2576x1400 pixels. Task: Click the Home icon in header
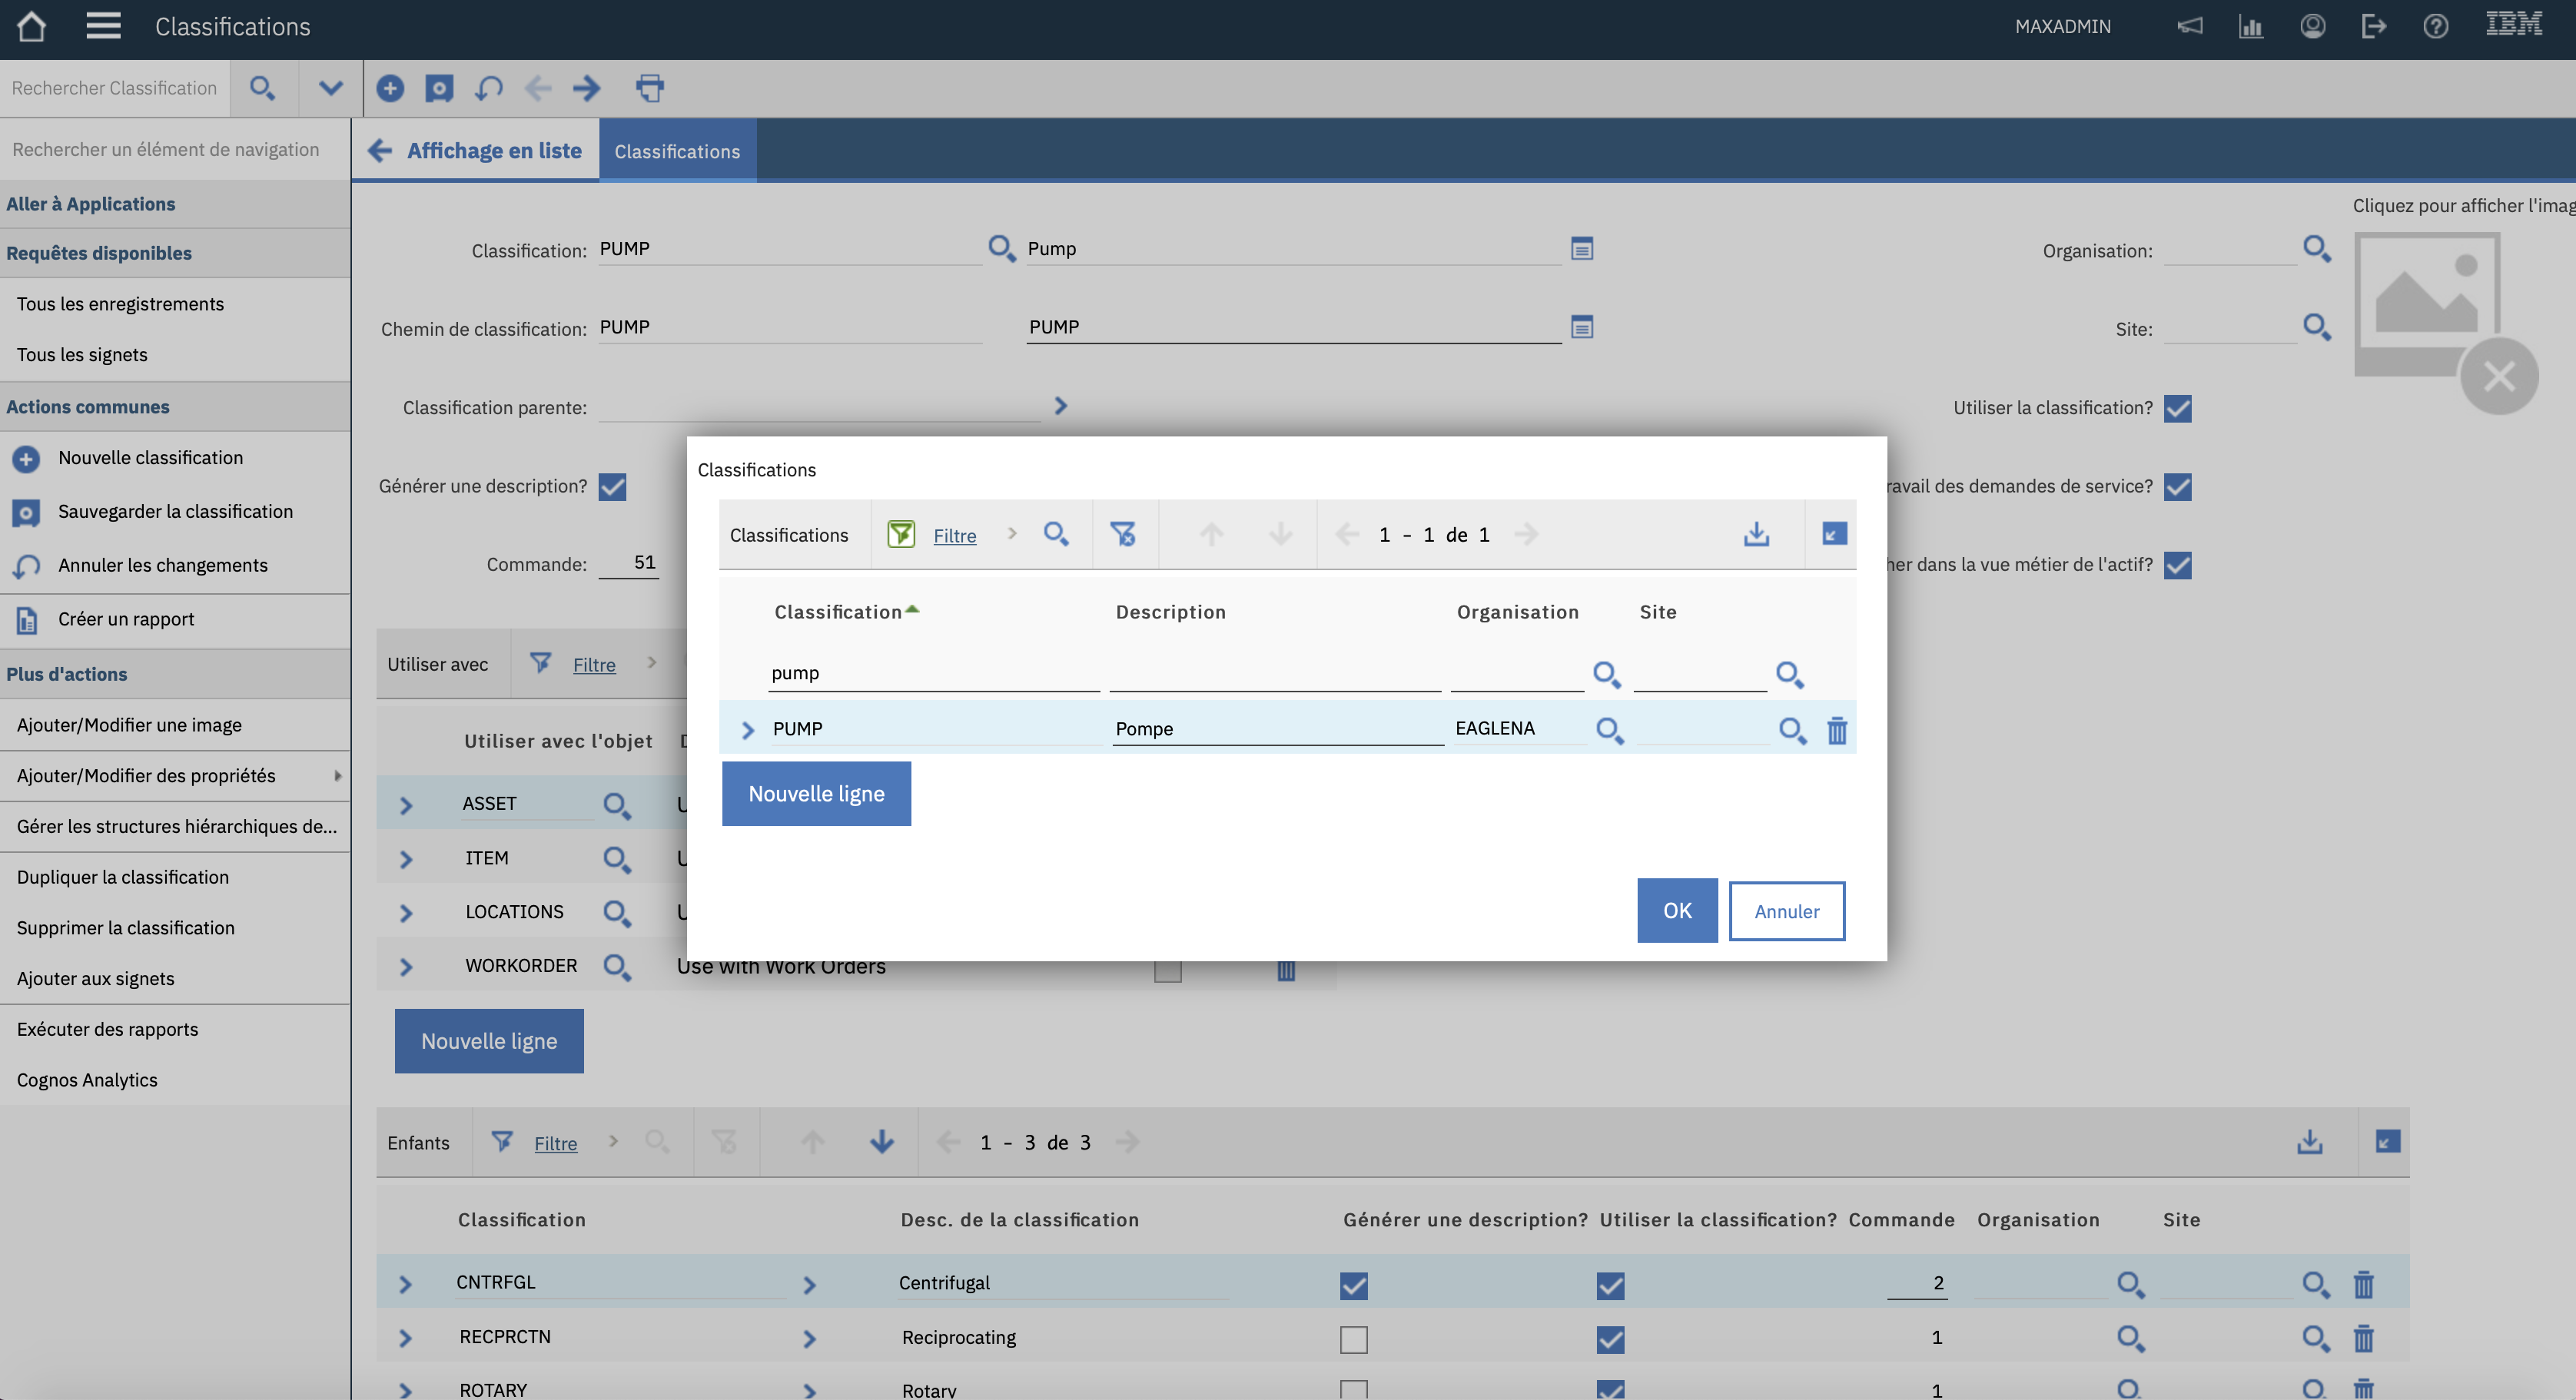(x=31, y=26)
